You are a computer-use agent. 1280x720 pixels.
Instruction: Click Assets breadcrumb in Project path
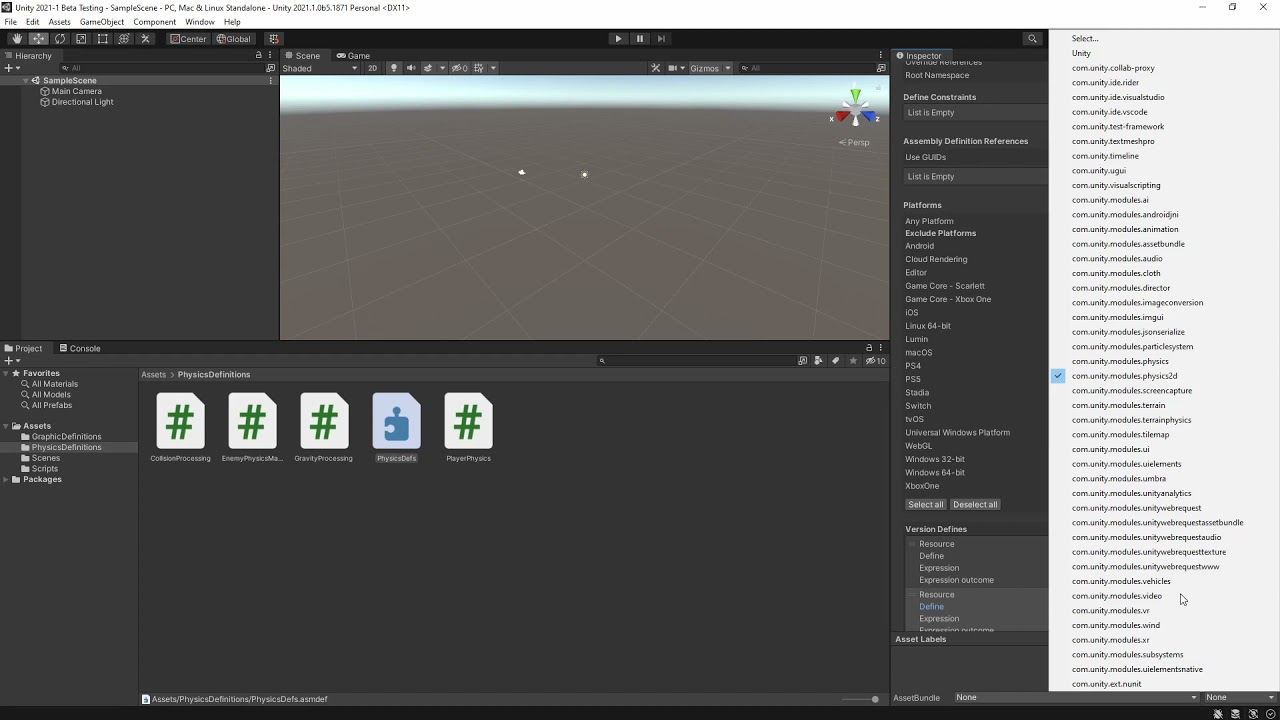tap(153, 374)
